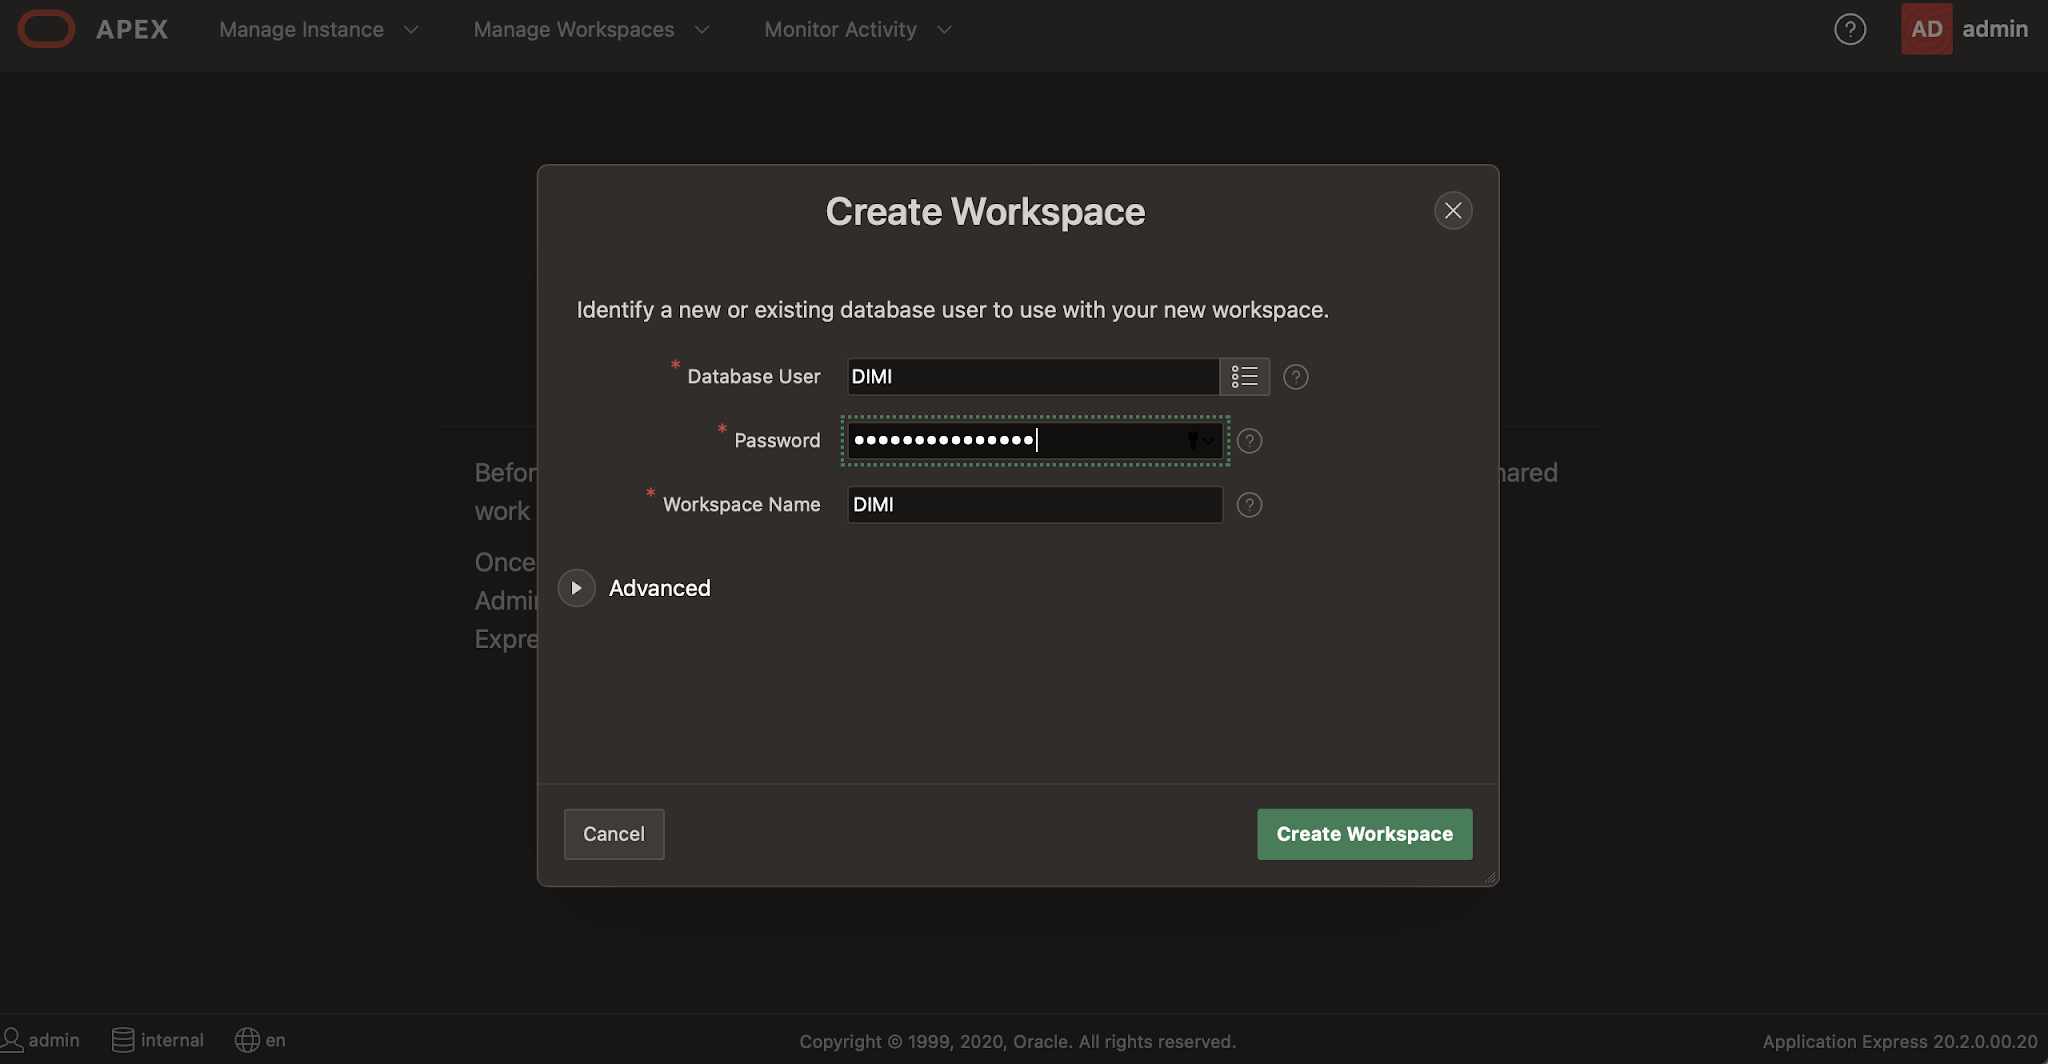
Task: Click the help icon beside Database User
Action: click(1295, 377)
